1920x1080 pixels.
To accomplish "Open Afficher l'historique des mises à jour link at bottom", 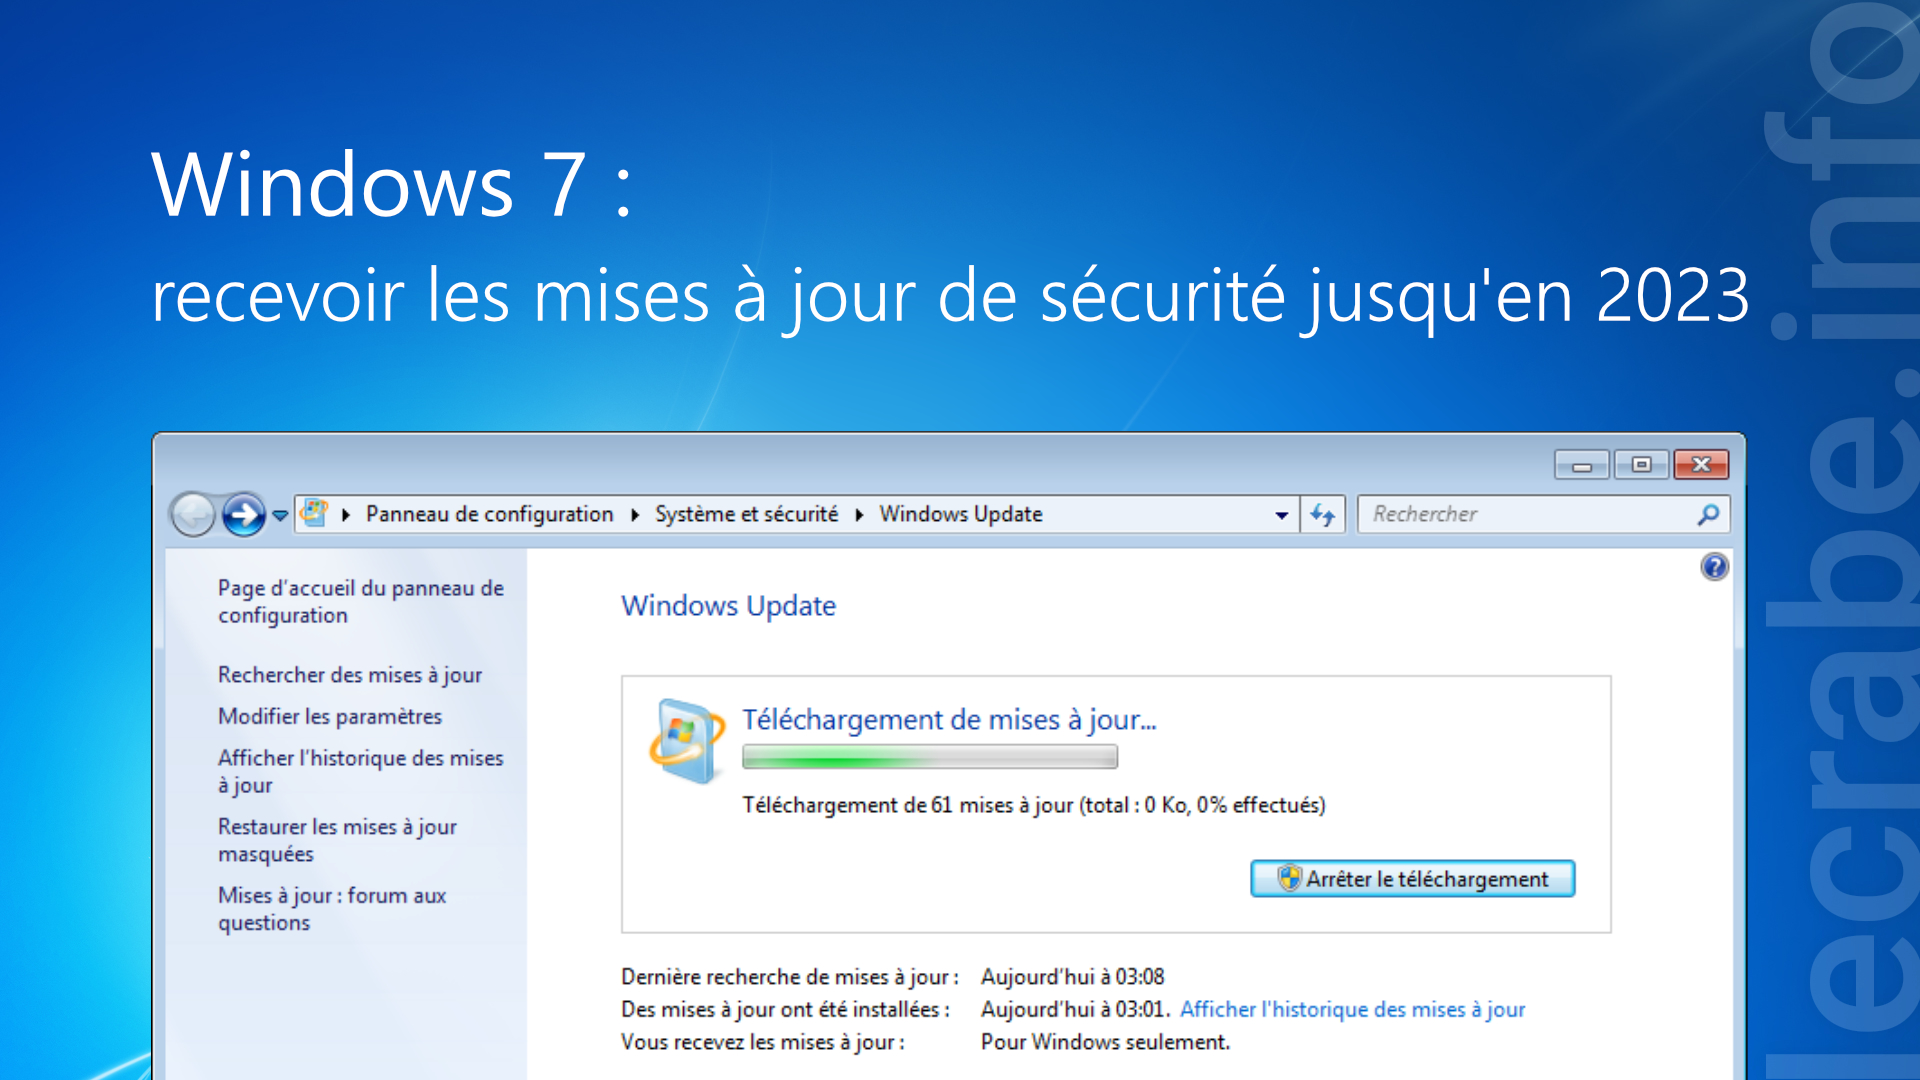I will pyautogui.click(x=1352, y=1009).
